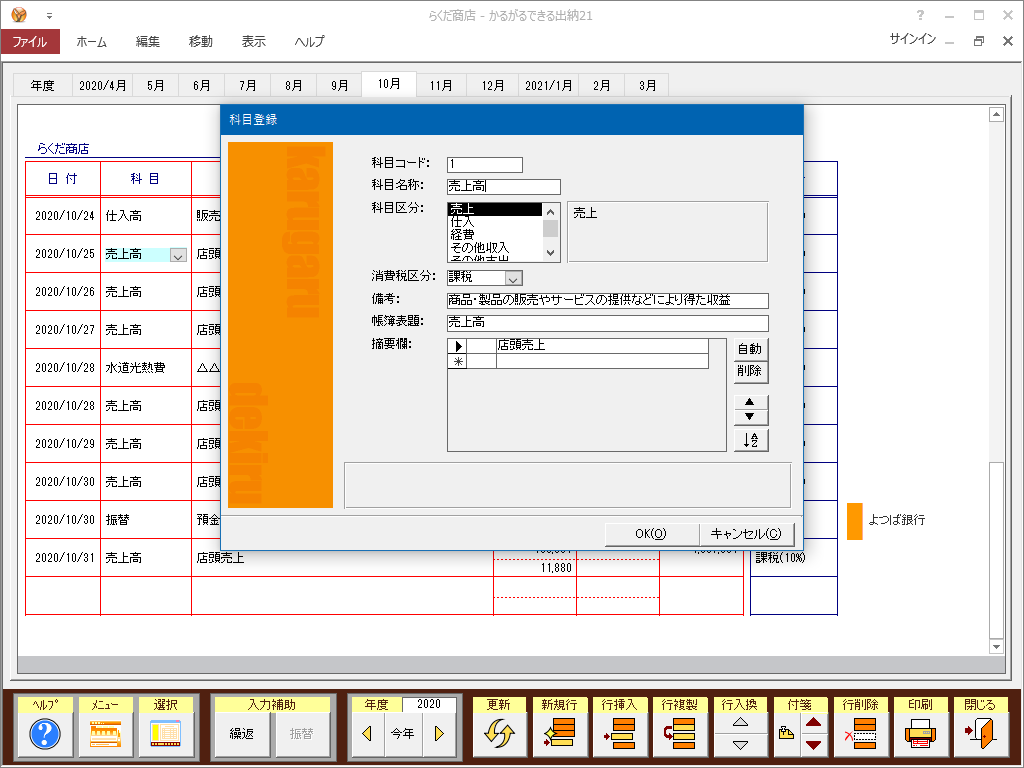Click the 付箋 red down arrow

pyautogui.click(x=814, y=744)
